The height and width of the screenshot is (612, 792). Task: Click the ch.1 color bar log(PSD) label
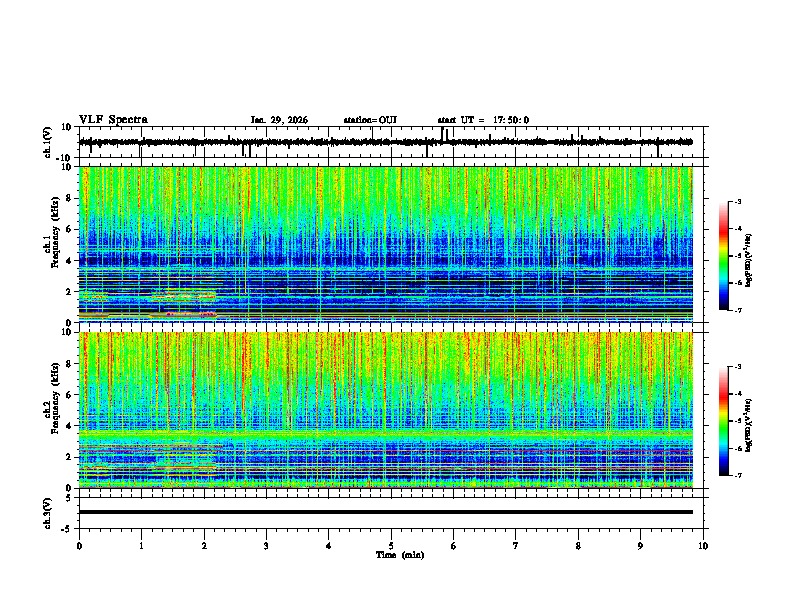pos(749,260)
